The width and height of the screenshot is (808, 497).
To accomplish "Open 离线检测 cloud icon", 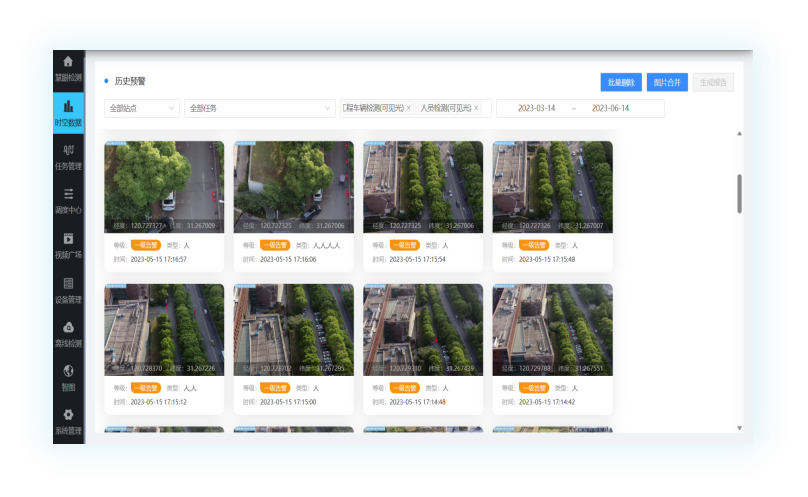I will tap(68, 327).
